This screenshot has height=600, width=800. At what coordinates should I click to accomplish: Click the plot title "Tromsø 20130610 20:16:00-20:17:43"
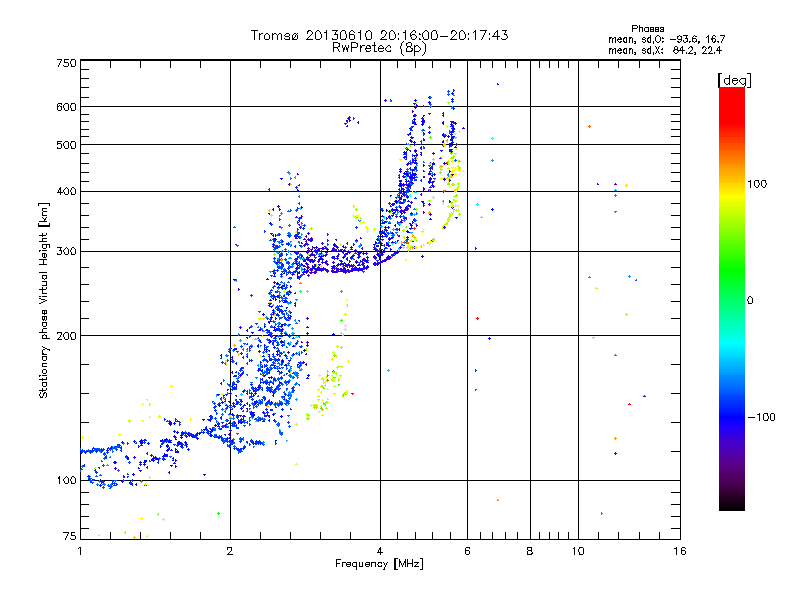coord(379,35)
